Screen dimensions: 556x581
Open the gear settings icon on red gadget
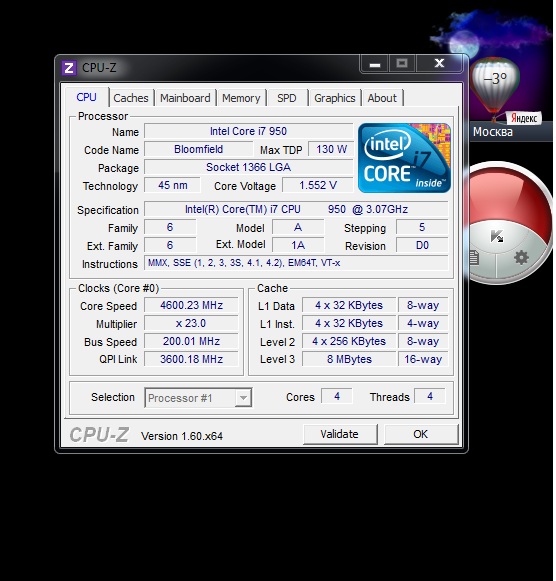coord(521,257)
